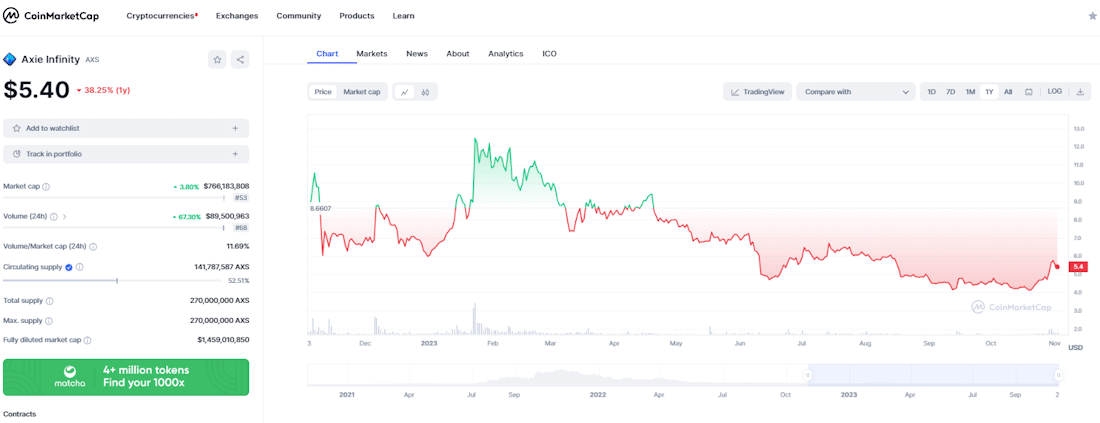Star Axie Infinity with header star button
The image size is (1100, 423).
pyautogui.click(x=217, y=60)
